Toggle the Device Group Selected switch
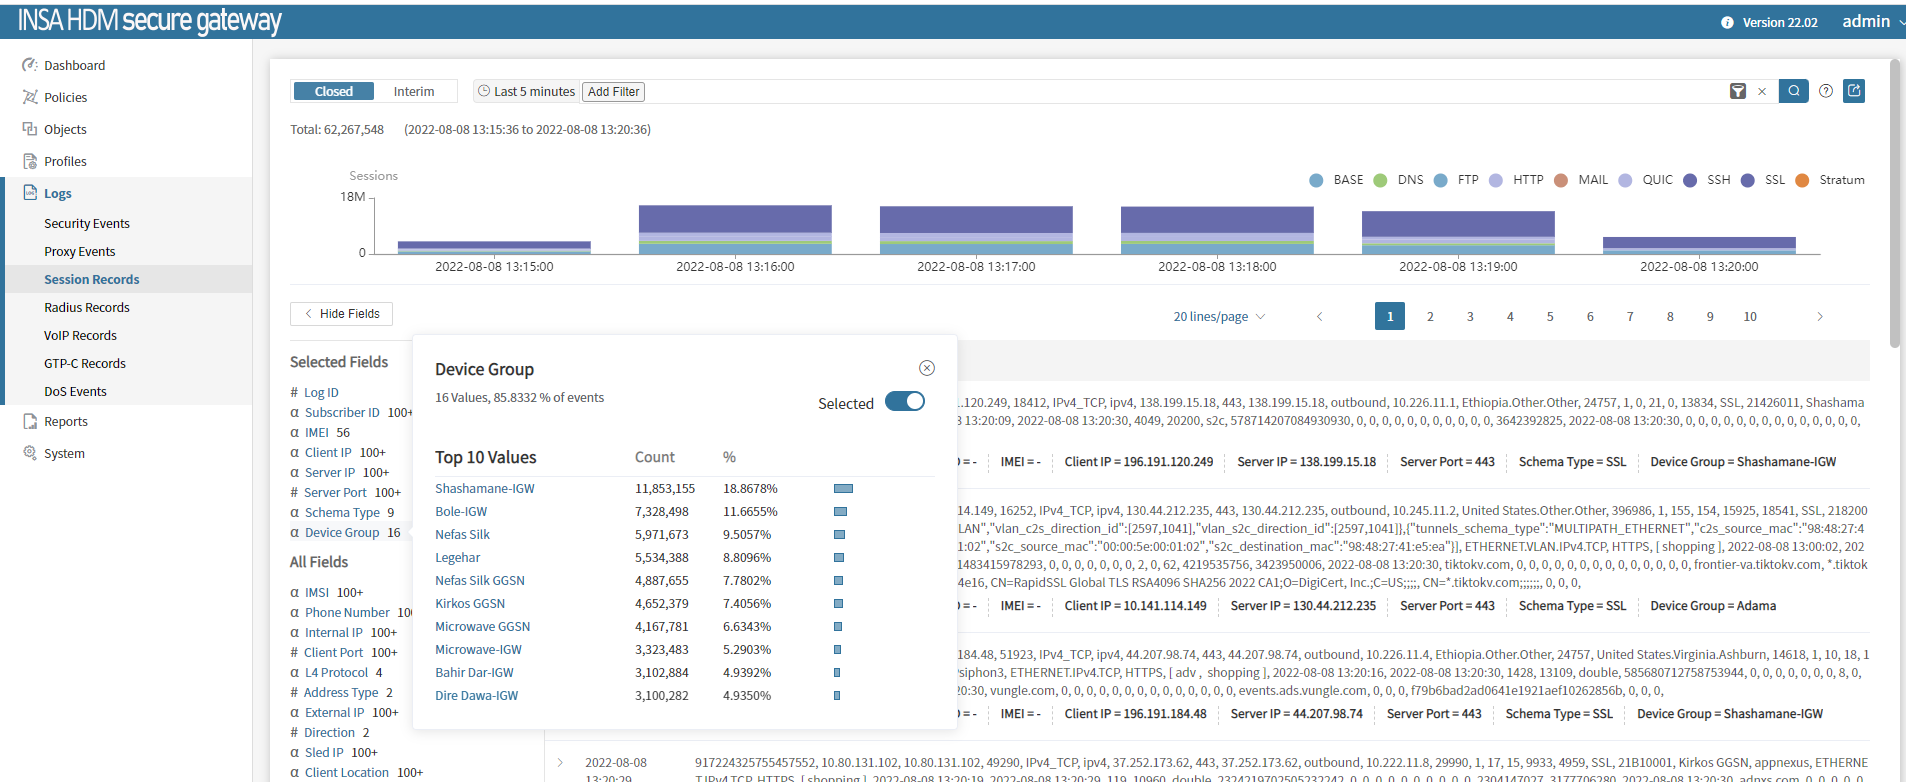1906x782 pixels. [905, 402]
